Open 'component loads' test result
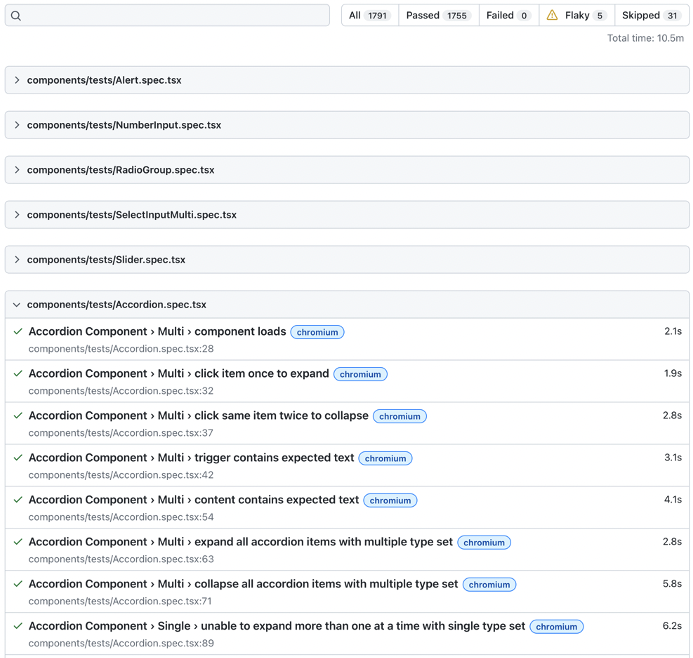The image size is (693, 658). (157, 331)
